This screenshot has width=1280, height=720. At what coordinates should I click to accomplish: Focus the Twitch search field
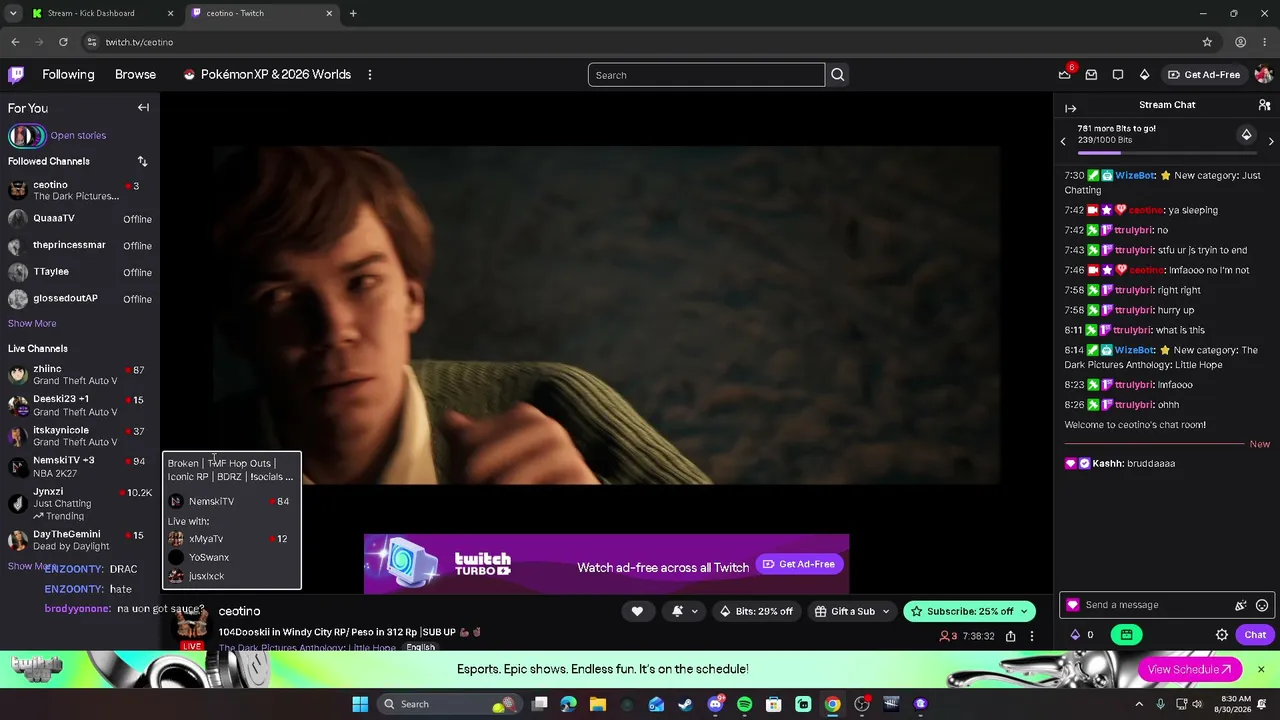coord(706,75)
